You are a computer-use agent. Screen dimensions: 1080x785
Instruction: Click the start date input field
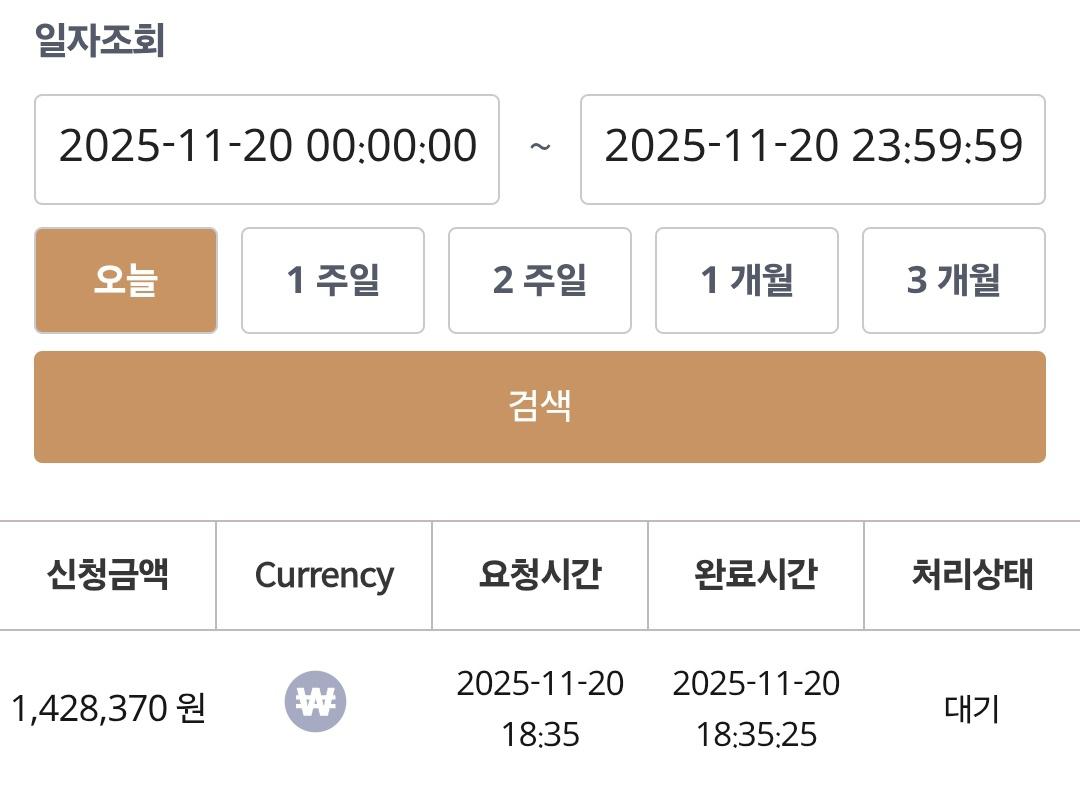(266, 149)
